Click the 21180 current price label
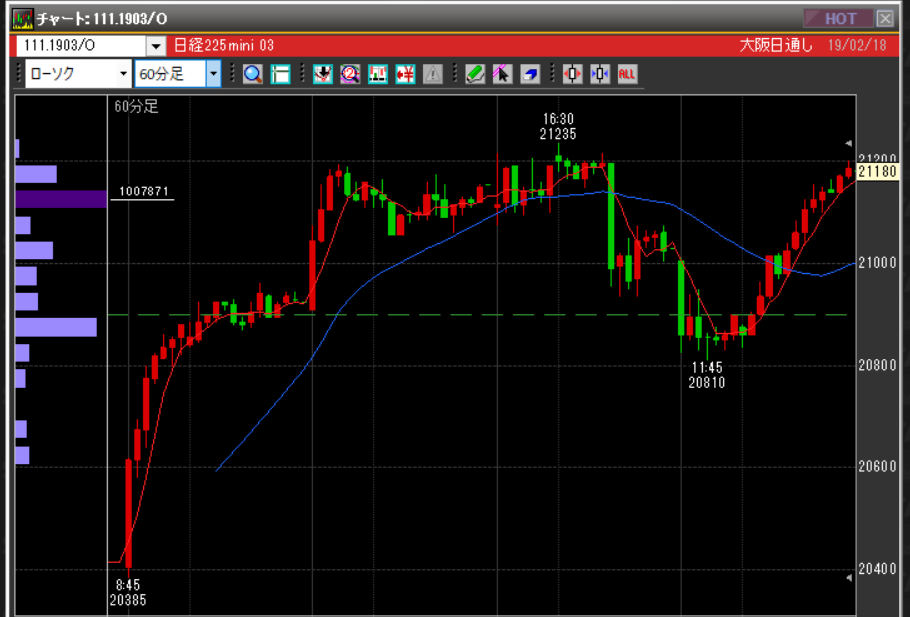The width and height of the screenshot is (910, 617). [877, 171]
